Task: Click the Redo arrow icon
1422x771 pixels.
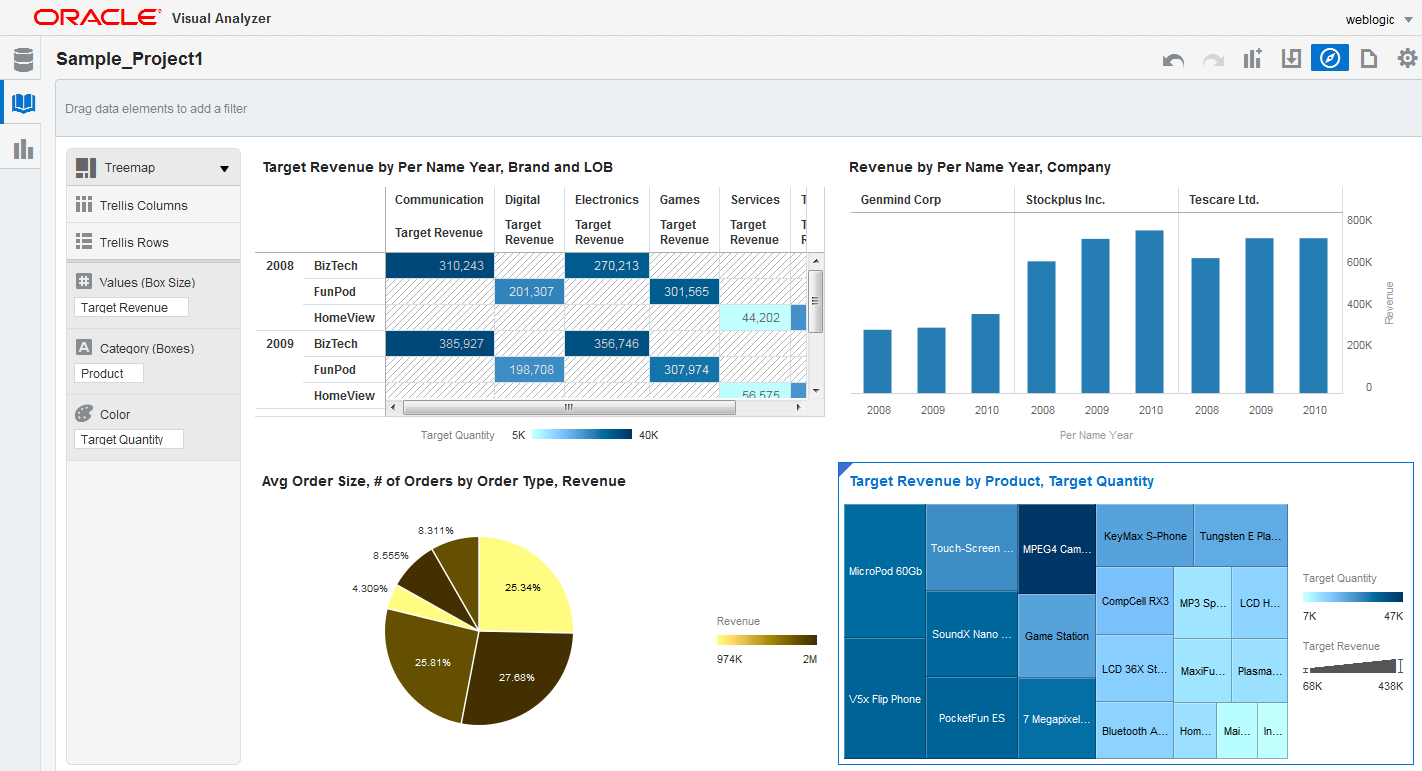Action: 1213,60
